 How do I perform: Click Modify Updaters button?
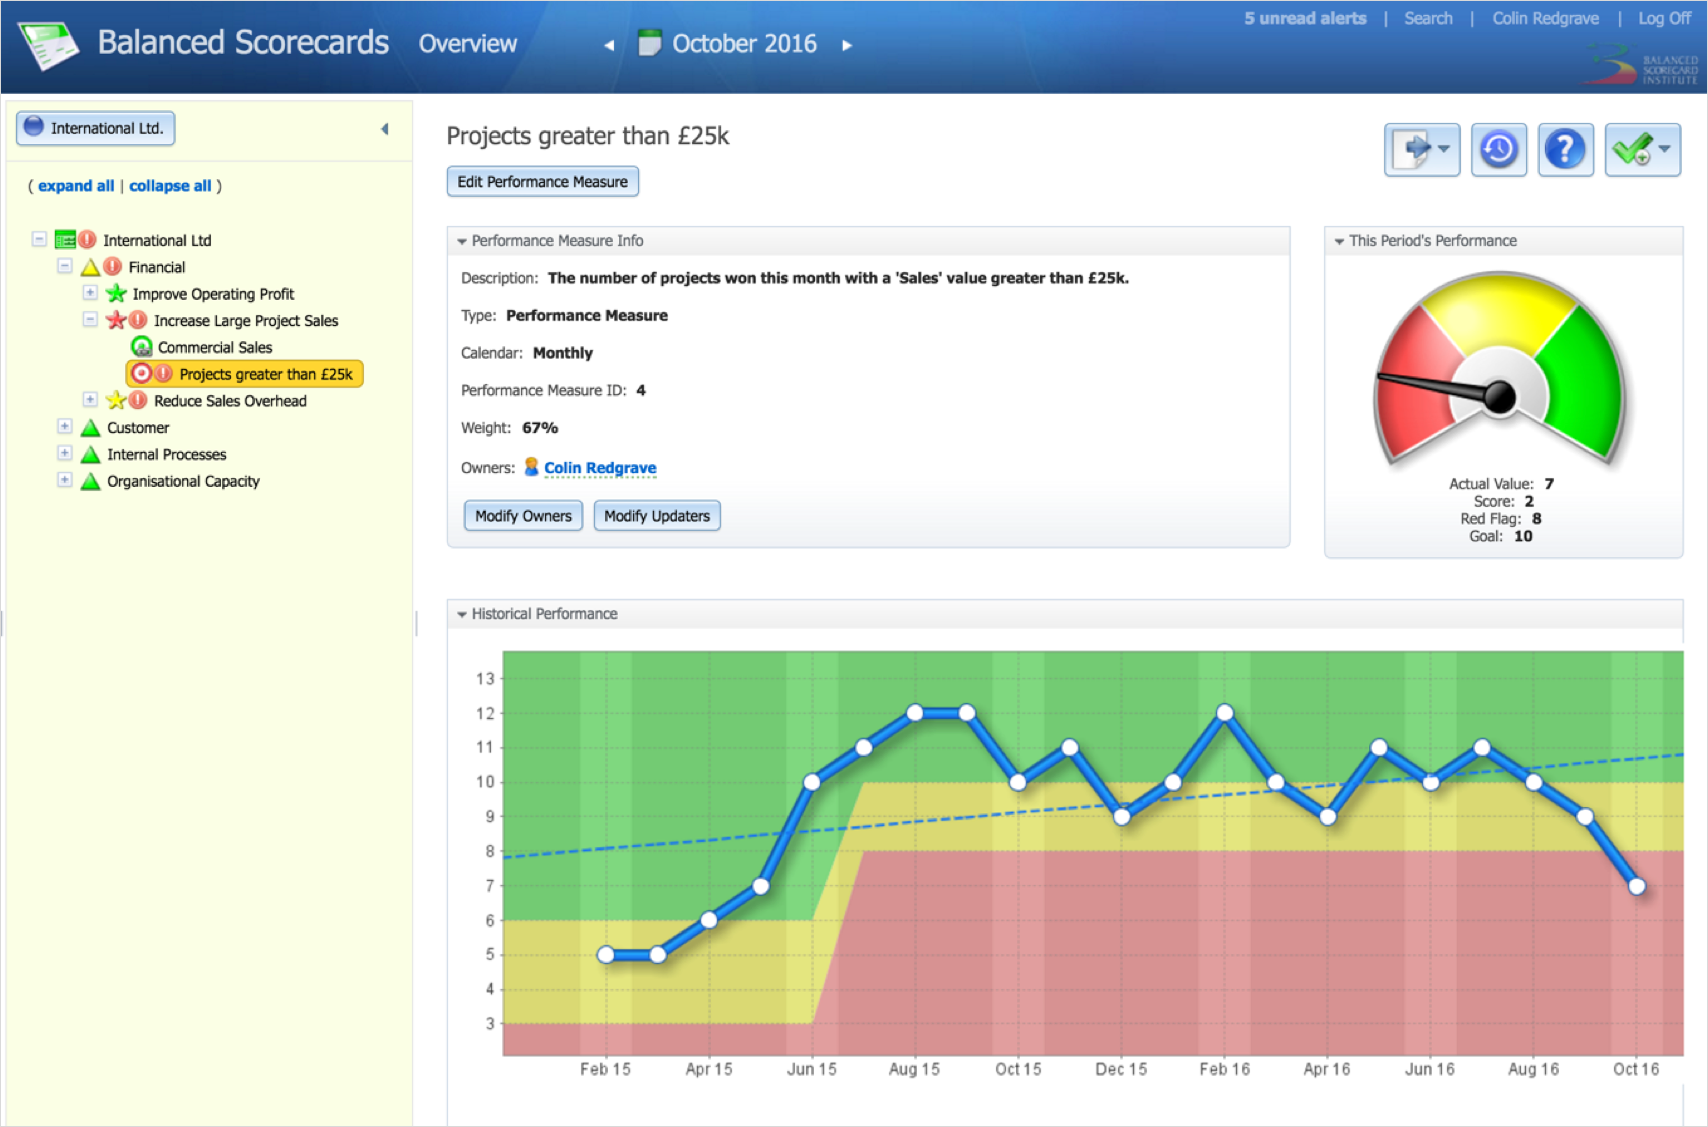coord(657,516)
